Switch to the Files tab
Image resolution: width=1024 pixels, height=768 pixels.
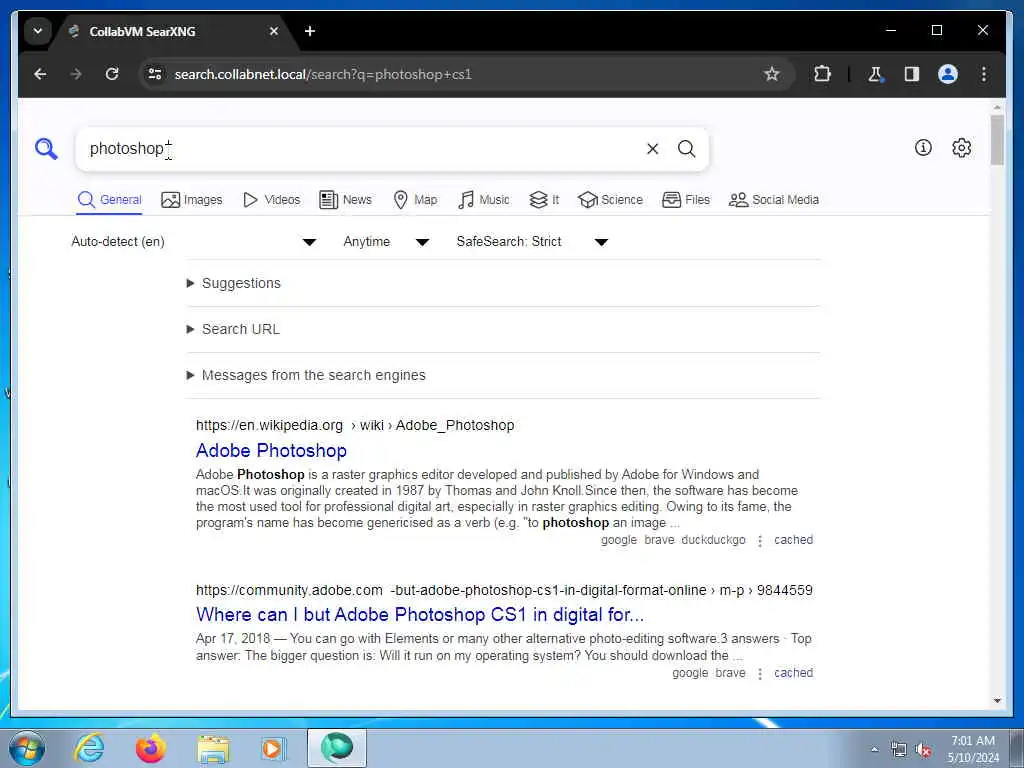click(686, 200)
